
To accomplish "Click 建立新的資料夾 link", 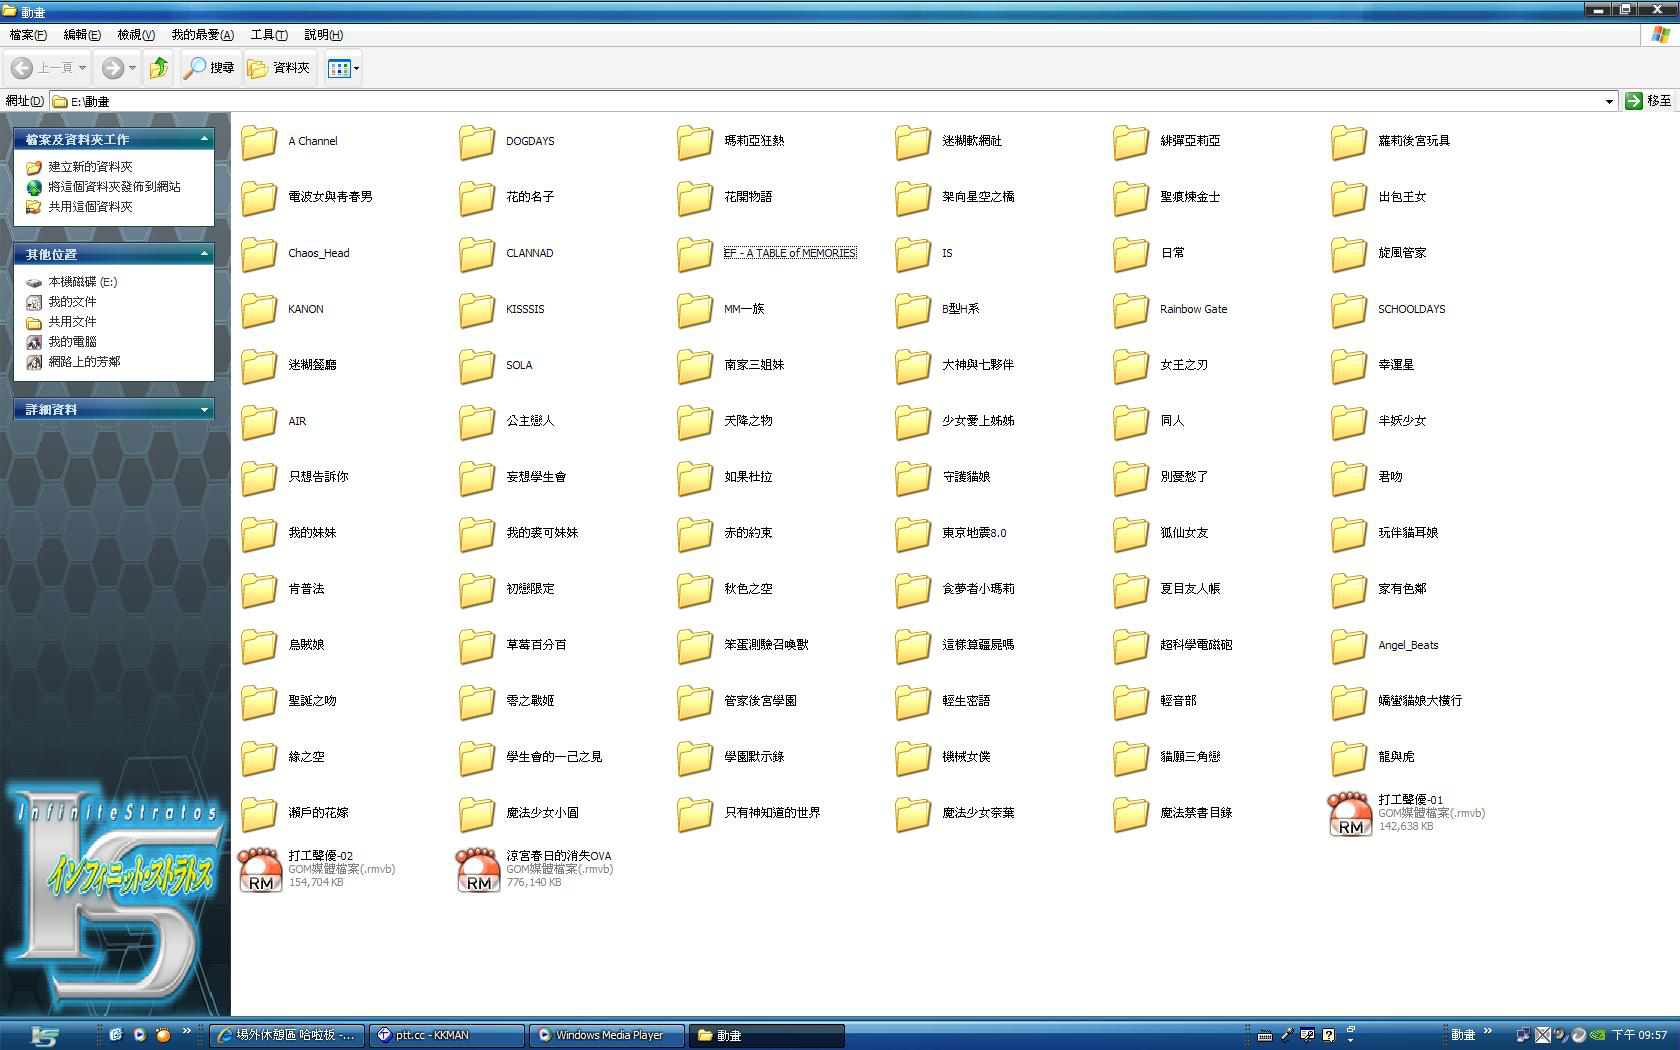I will pyautogui.click(x=90, y=167).
